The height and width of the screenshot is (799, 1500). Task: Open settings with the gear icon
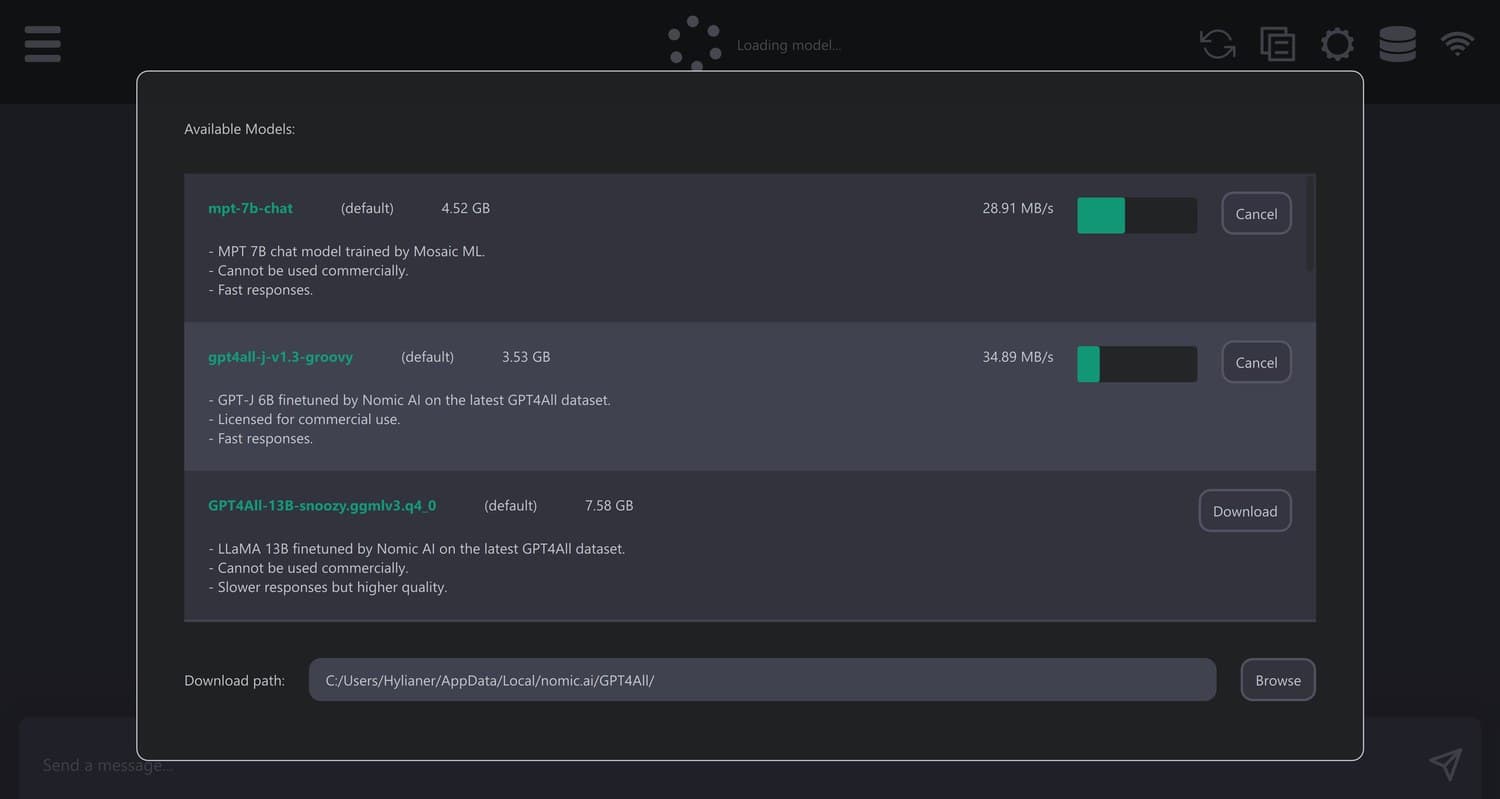coord(1337,44)
